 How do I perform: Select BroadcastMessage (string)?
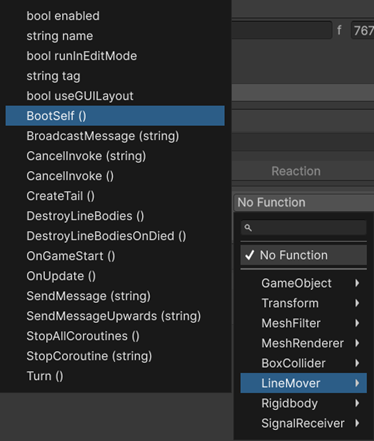tap(115, 136)
